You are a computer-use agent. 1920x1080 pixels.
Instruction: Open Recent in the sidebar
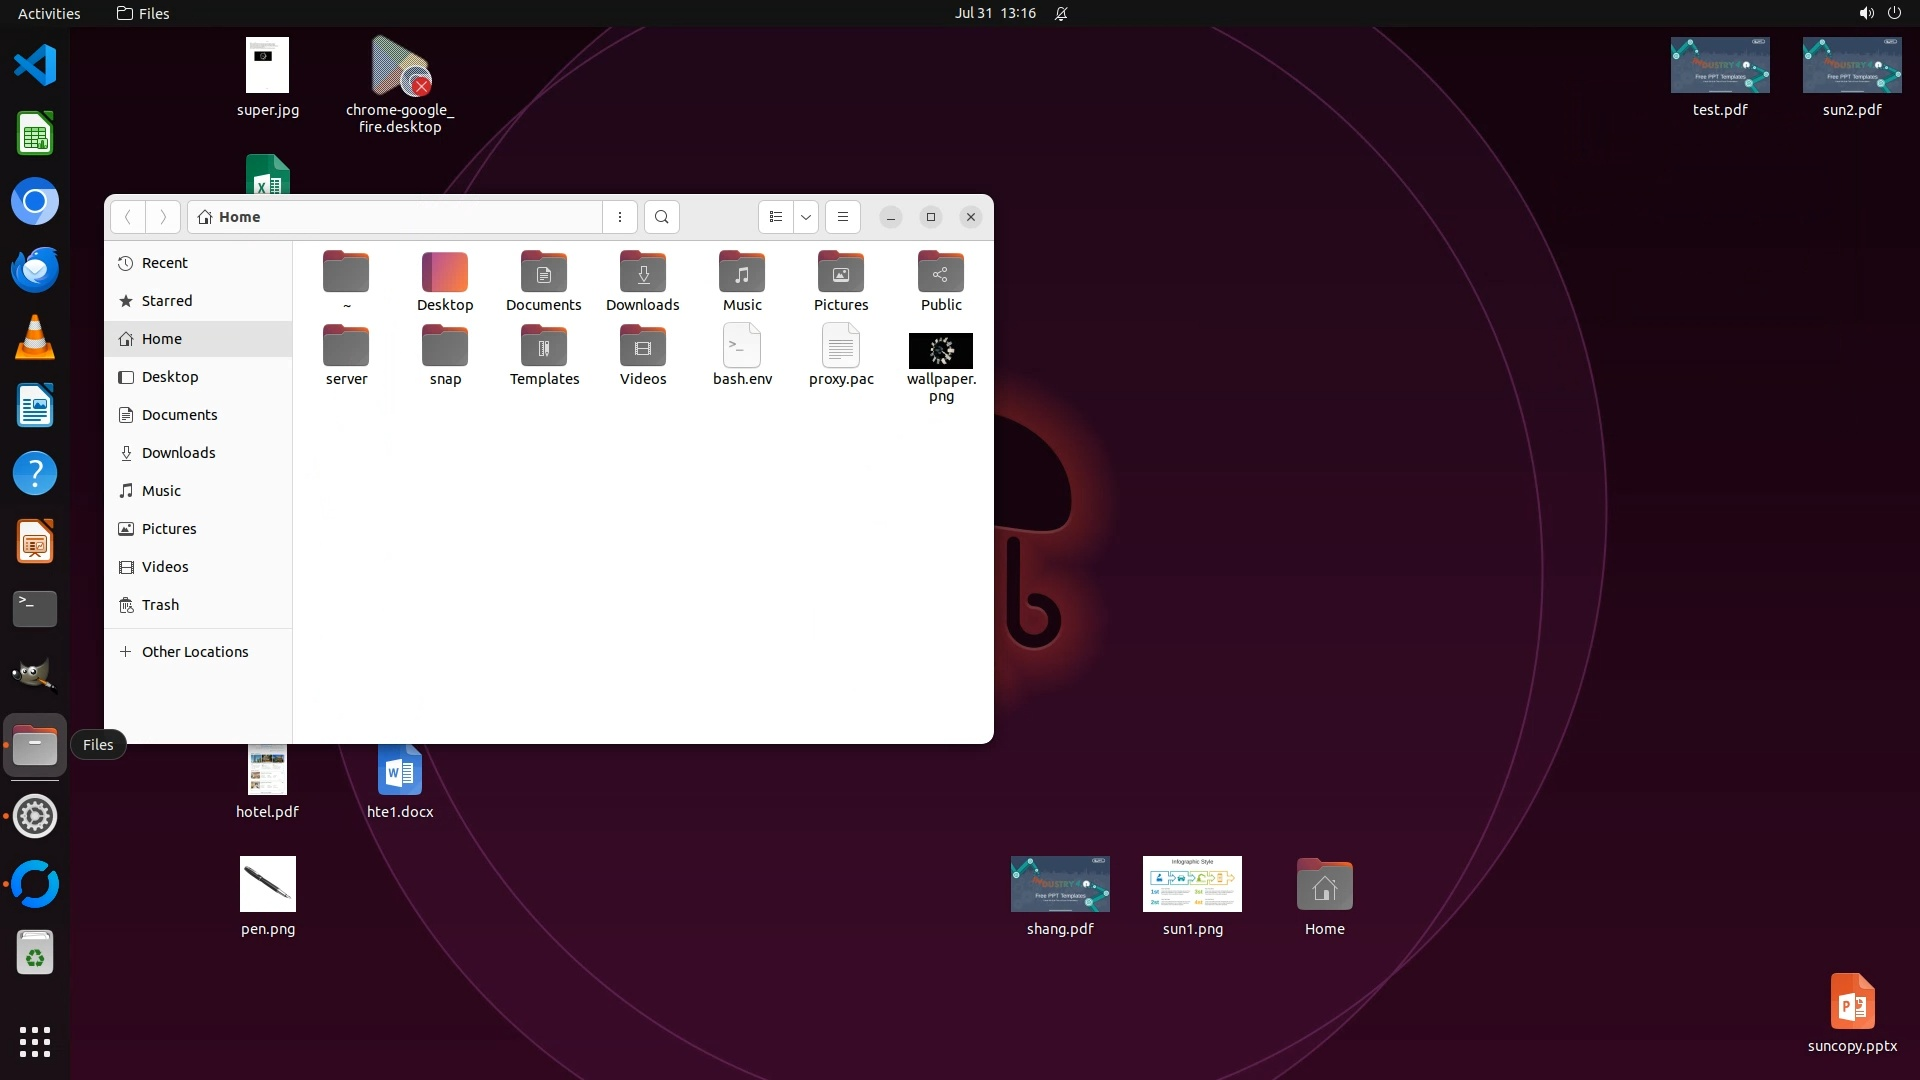164,263
